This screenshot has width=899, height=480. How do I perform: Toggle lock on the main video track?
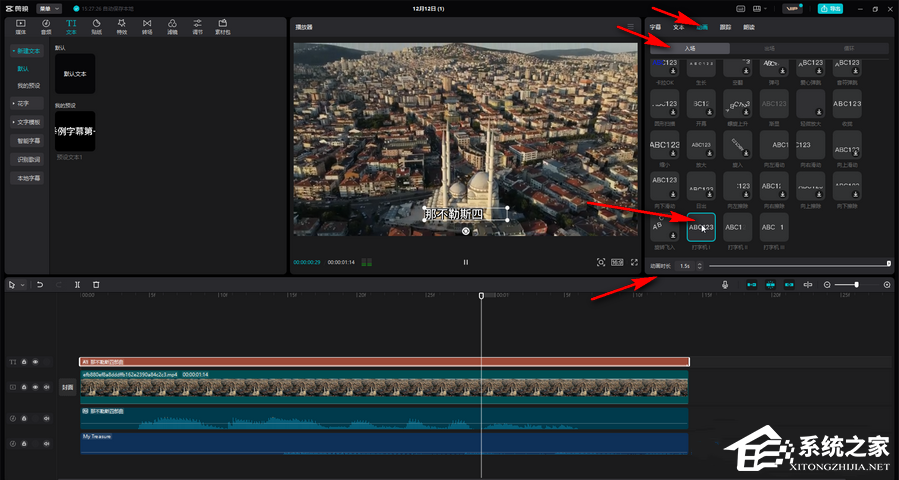point(23,386)
